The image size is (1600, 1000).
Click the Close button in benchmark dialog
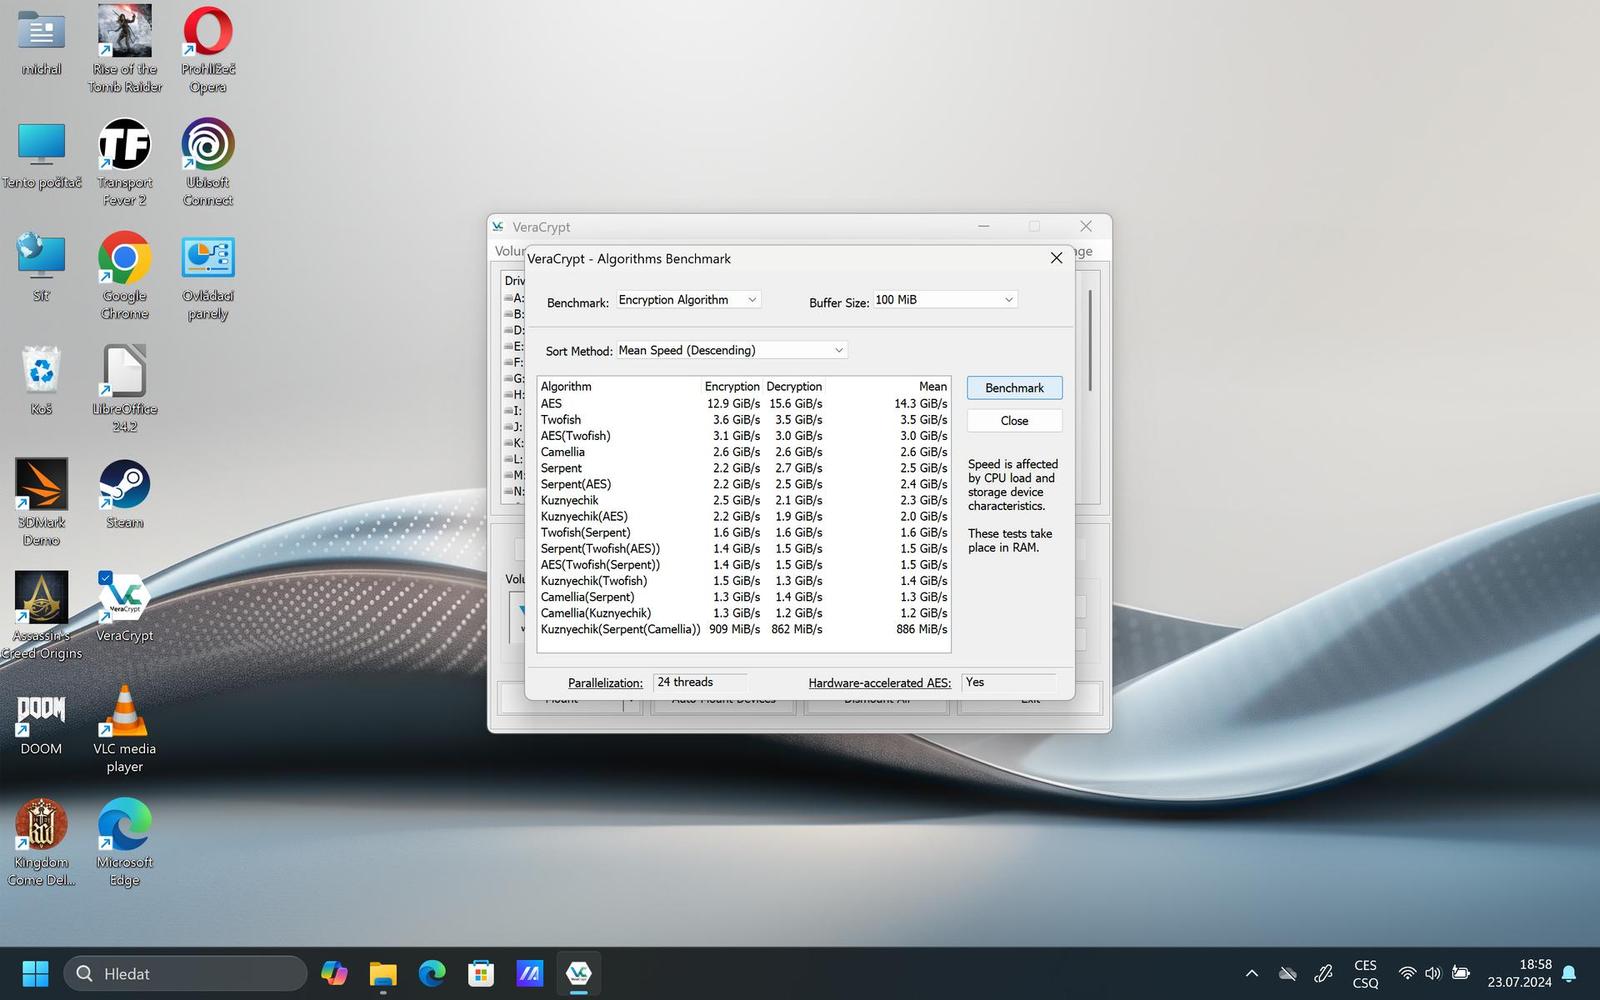(x=1014, y=421)
